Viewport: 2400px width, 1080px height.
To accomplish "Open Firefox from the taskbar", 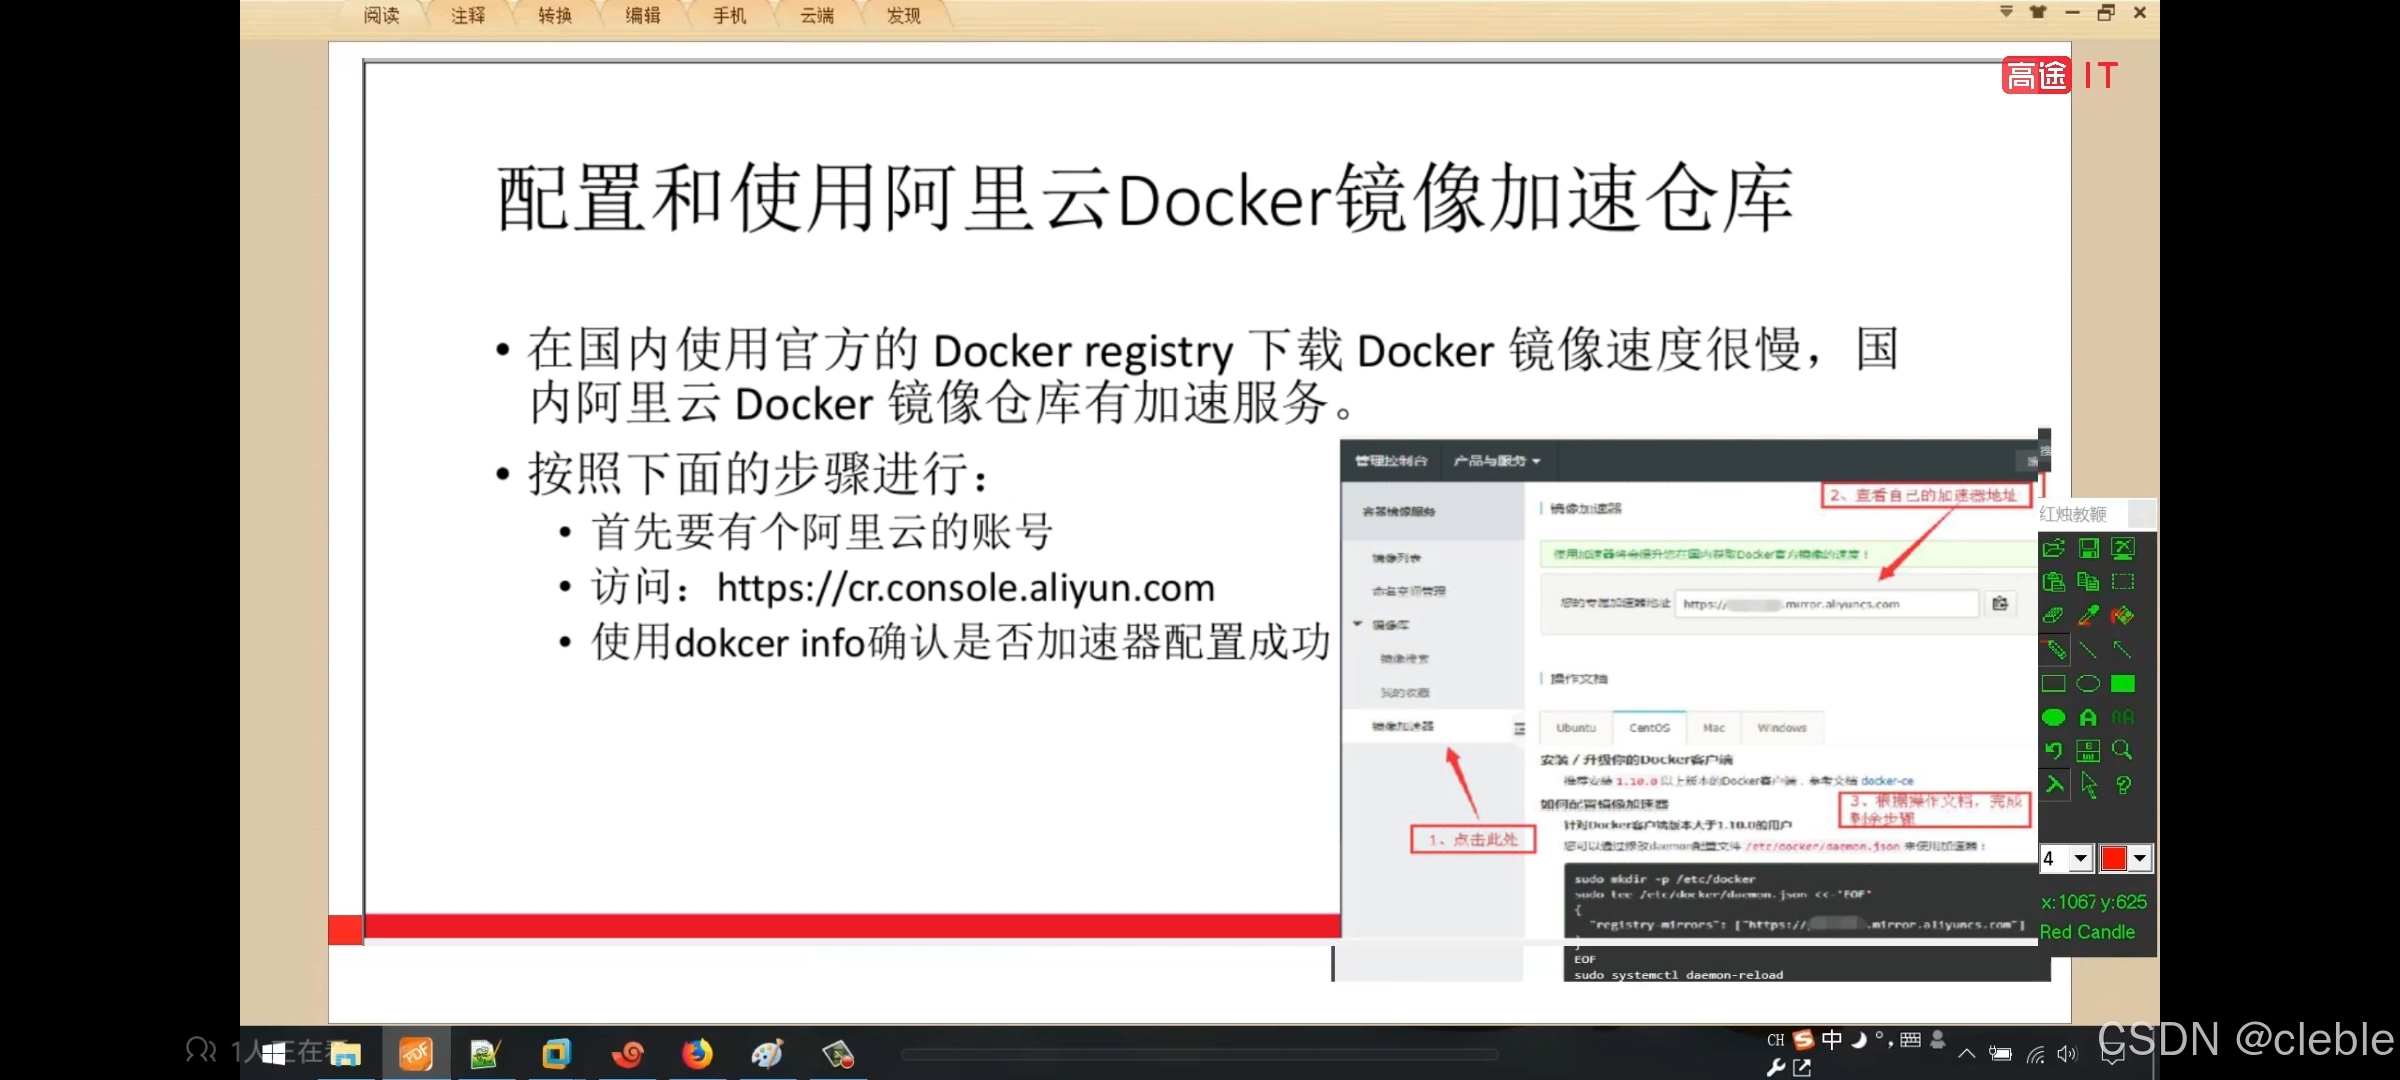I will (697, 1053).
